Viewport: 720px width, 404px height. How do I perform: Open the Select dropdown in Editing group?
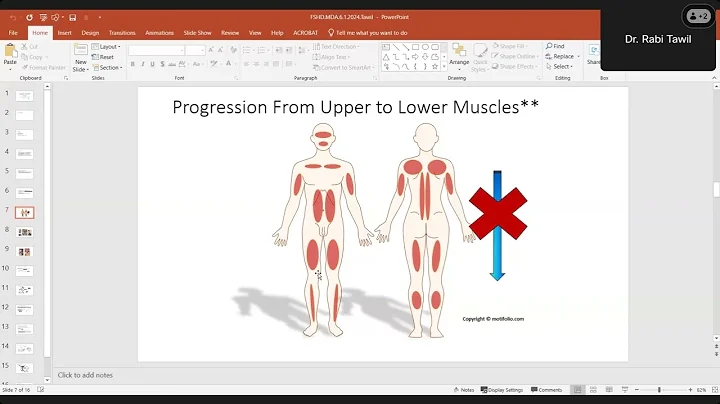[559, 67]
